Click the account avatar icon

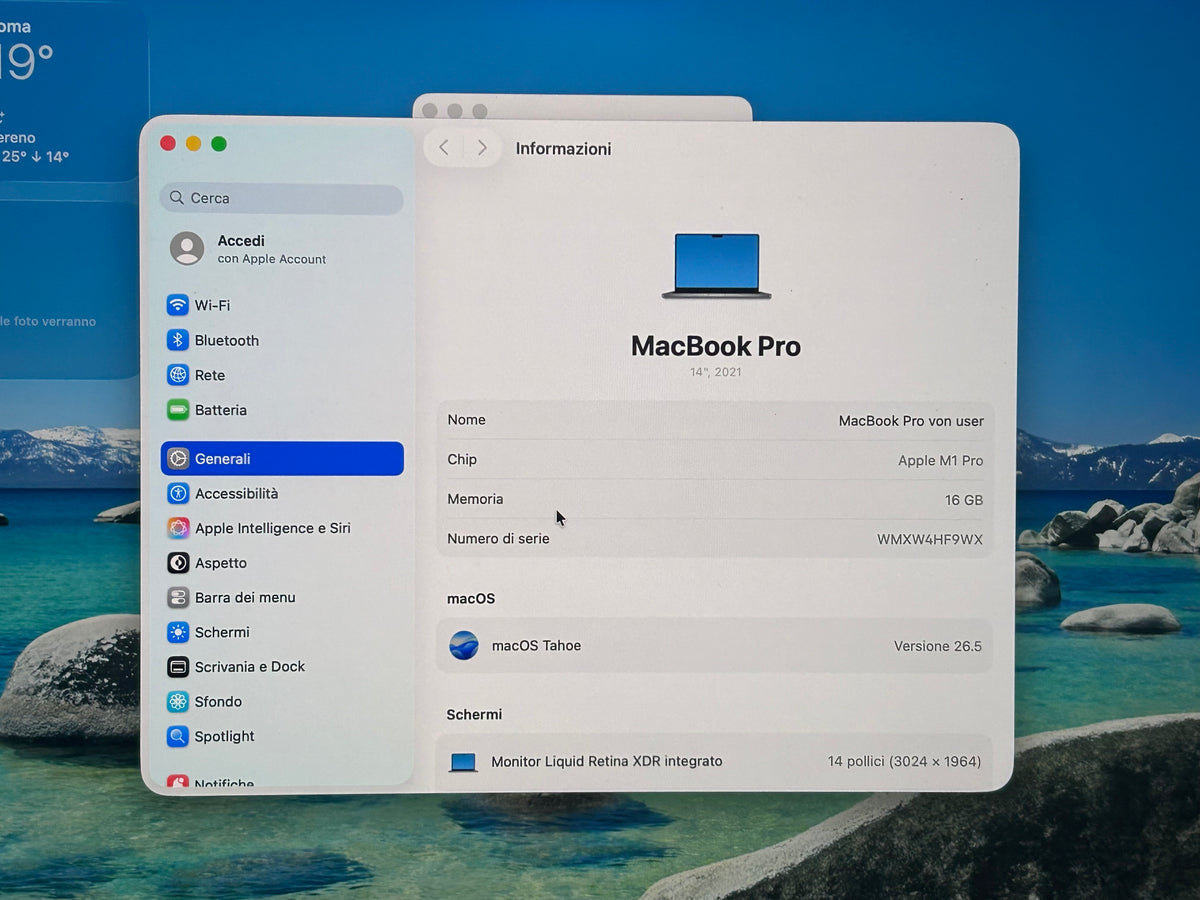pyautogui.click(x=187, y=248)
